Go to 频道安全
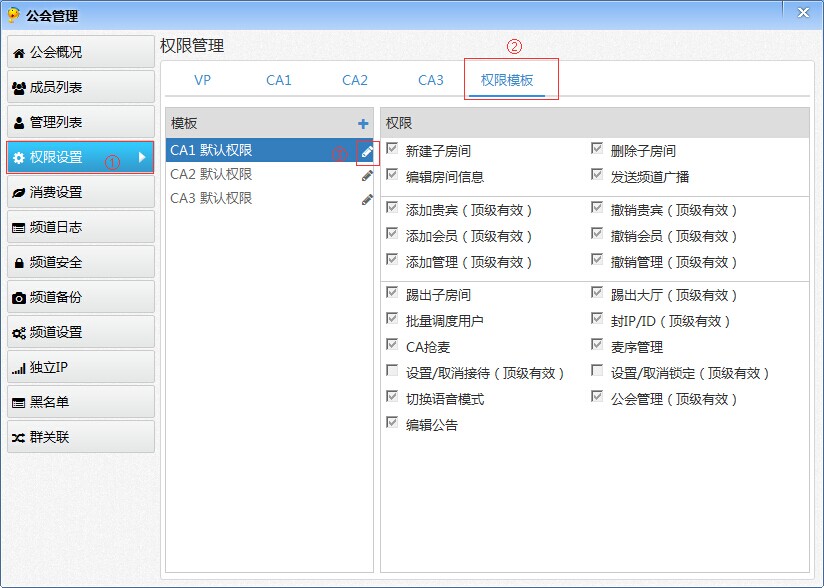Screen dimensions: 824x588 tap(81, 262)
